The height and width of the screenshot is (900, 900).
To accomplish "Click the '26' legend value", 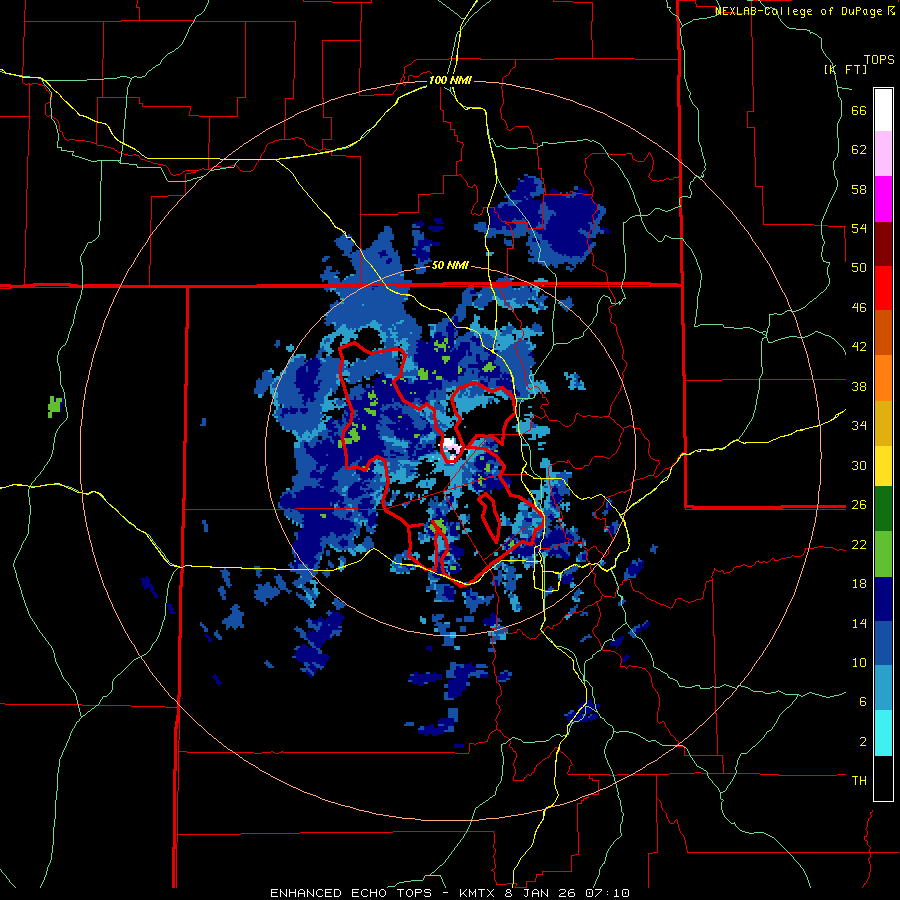I will coord(859,505).
